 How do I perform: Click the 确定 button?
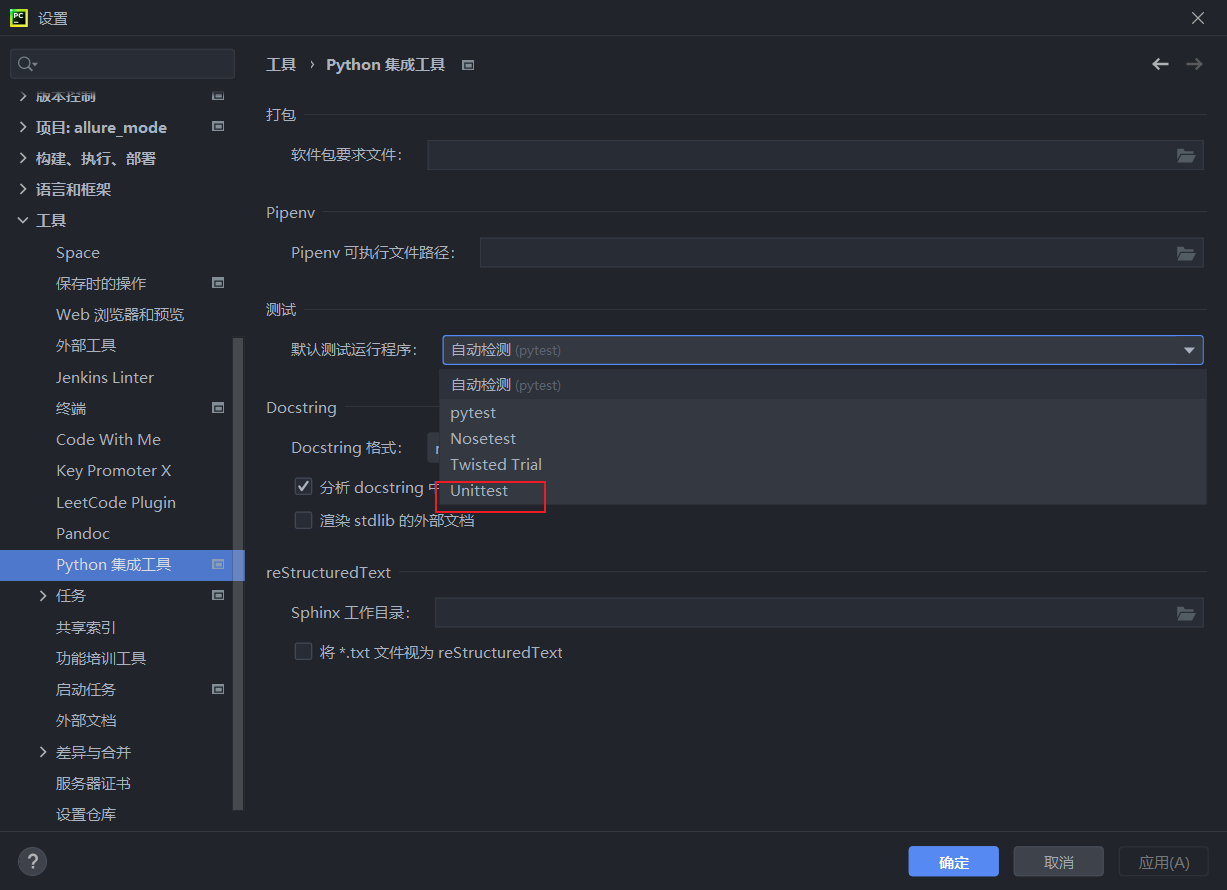(x=954, y=862)
